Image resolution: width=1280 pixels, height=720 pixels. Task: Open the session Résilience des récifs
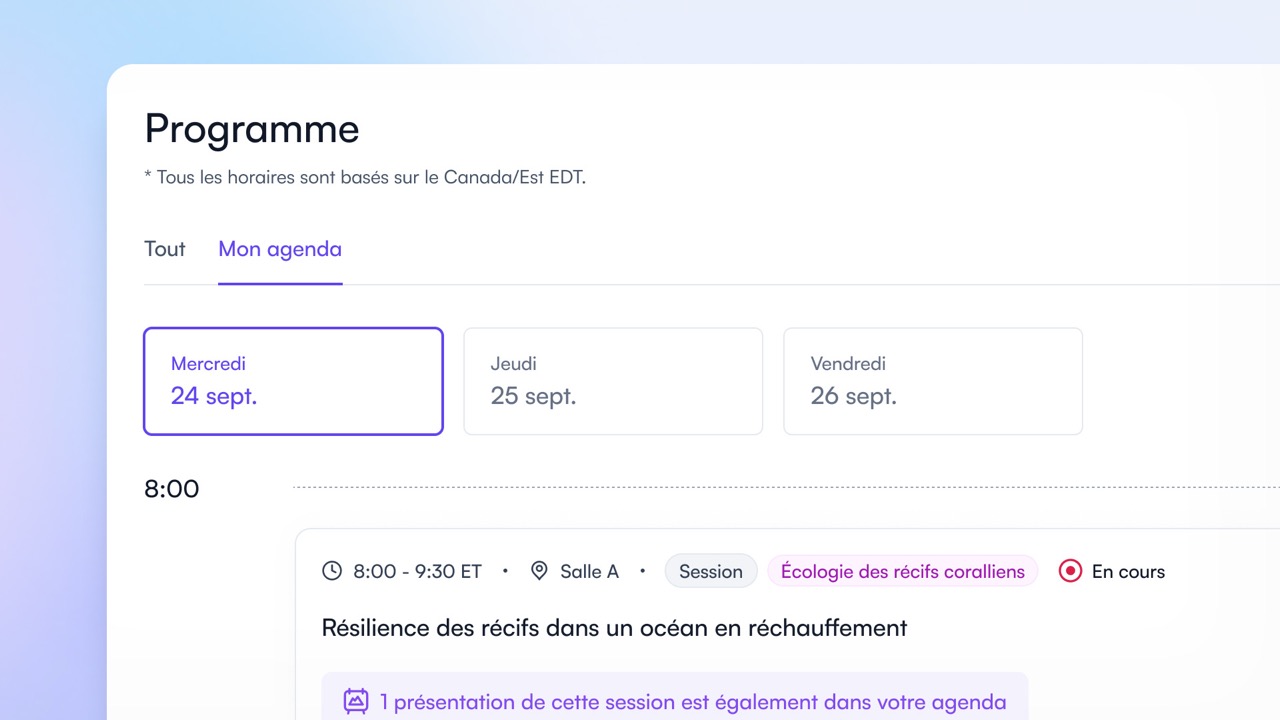pyautogui.click(x=613, y=628)
